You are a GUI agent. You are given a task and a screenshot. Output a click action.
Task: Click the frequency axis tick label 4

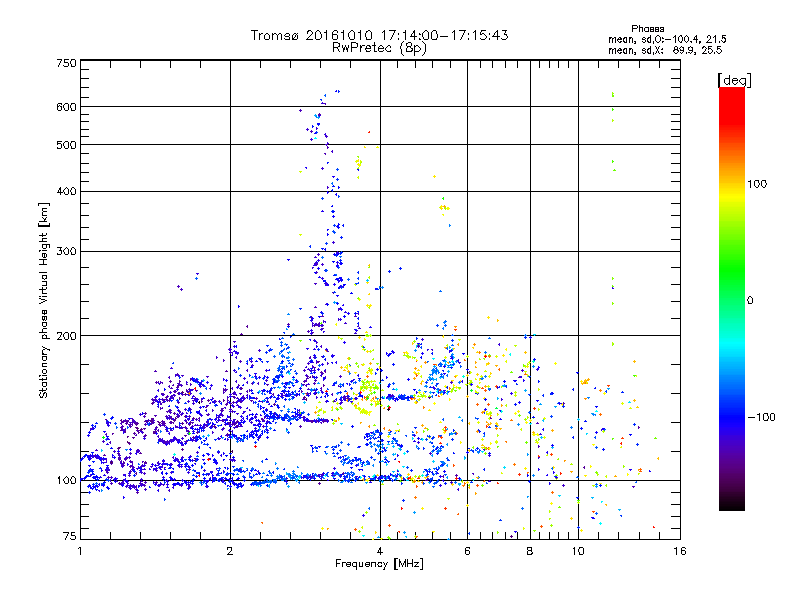point(380,552)
